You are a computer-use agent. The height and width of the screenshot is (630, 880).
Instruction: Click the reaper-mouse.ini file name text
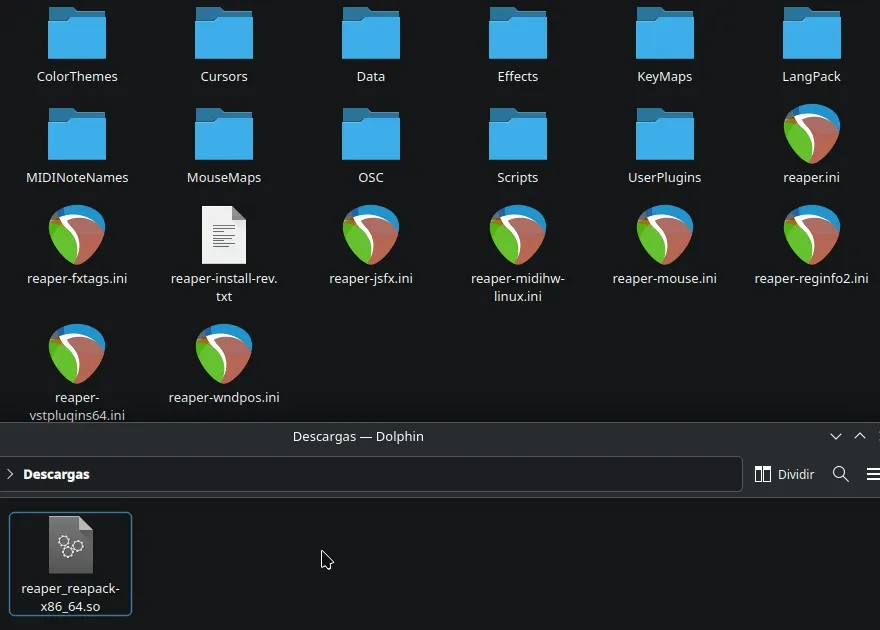click(x=664, y=278)
